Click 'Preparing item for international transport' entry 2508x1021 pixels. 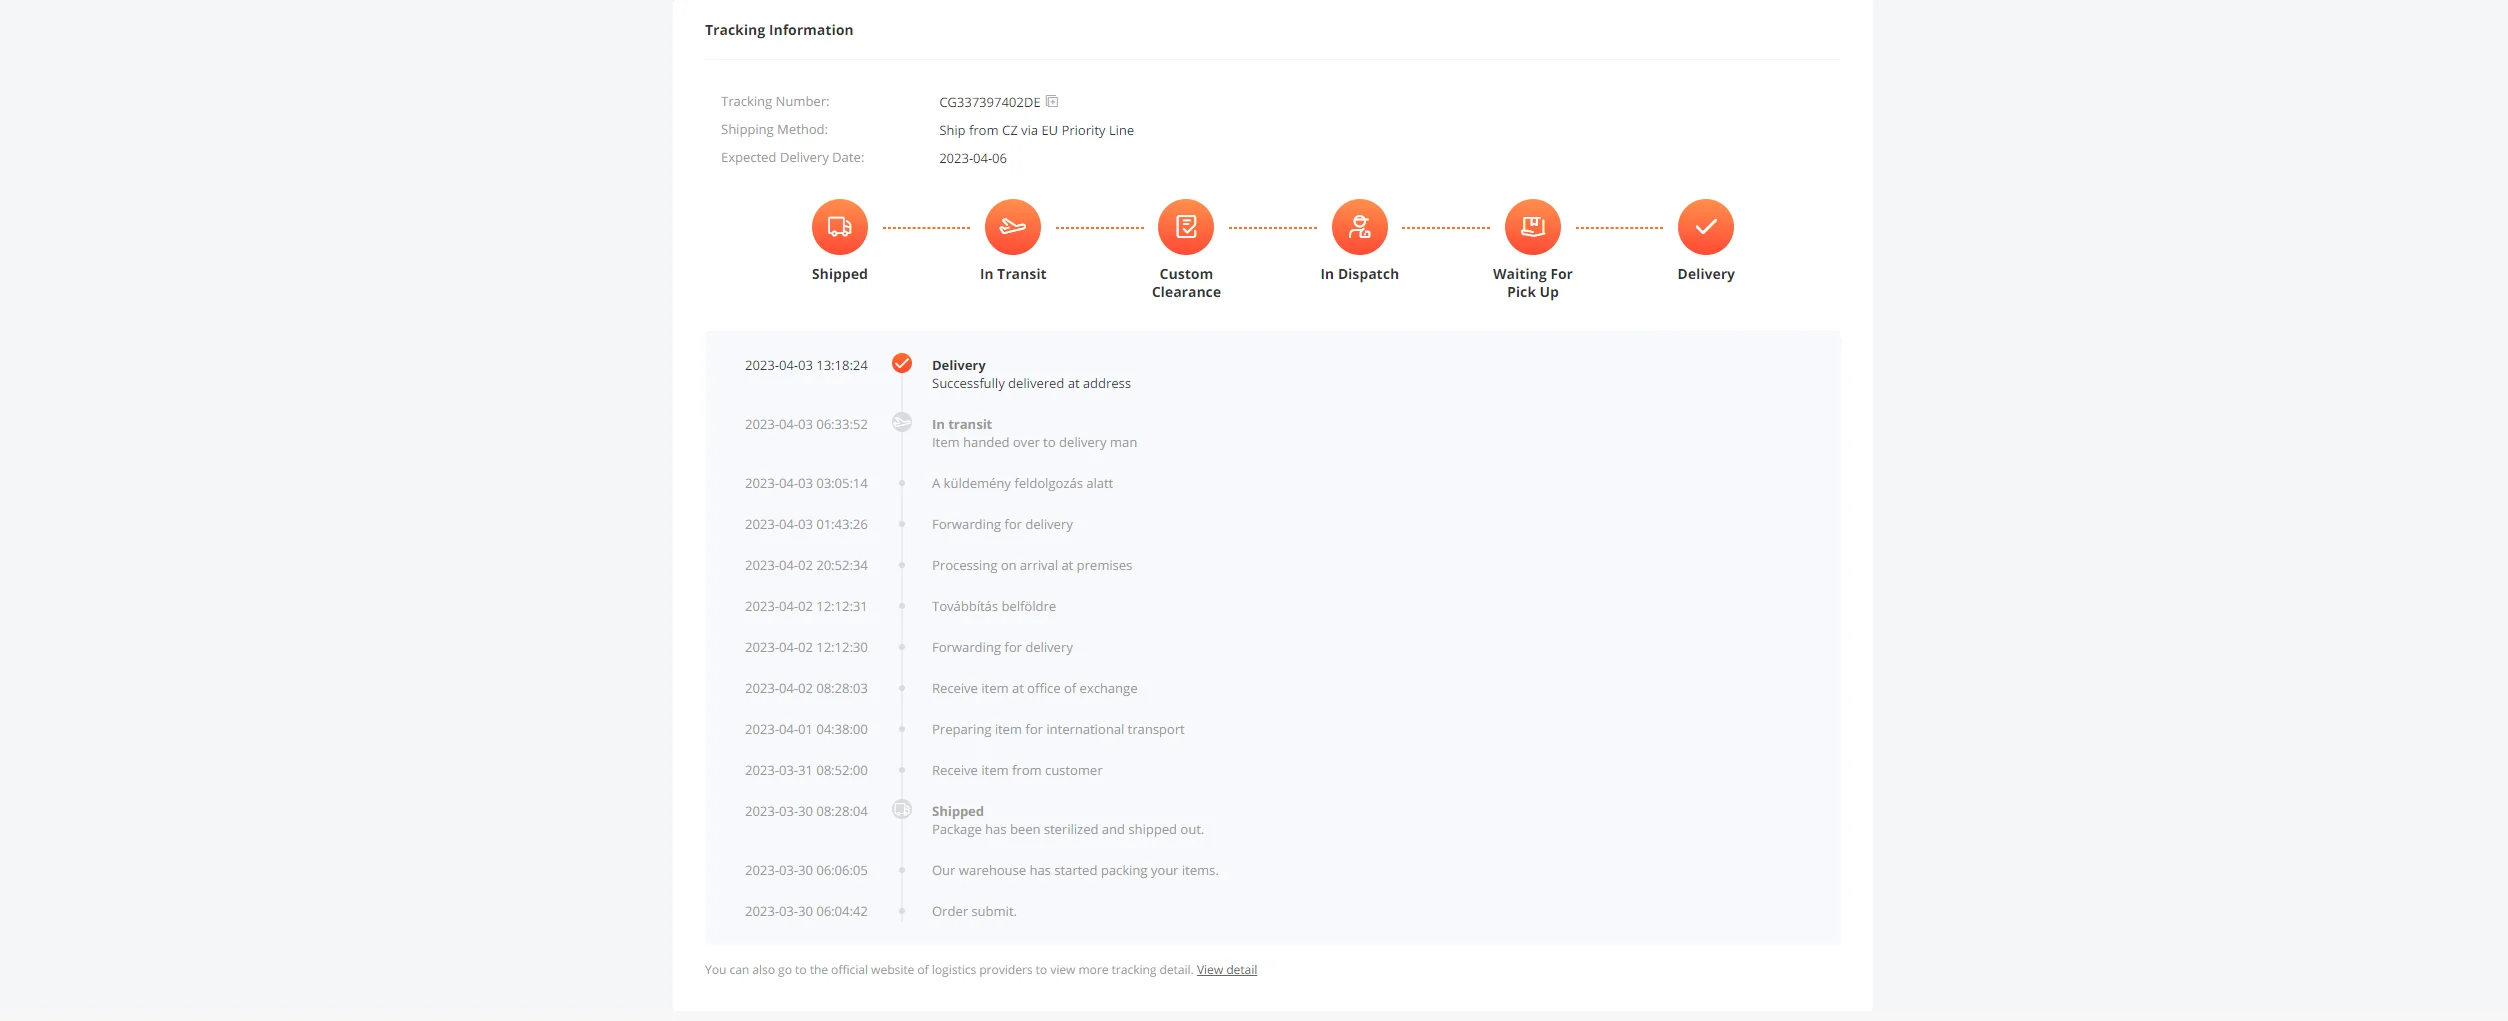click(x=1057, y=730)
